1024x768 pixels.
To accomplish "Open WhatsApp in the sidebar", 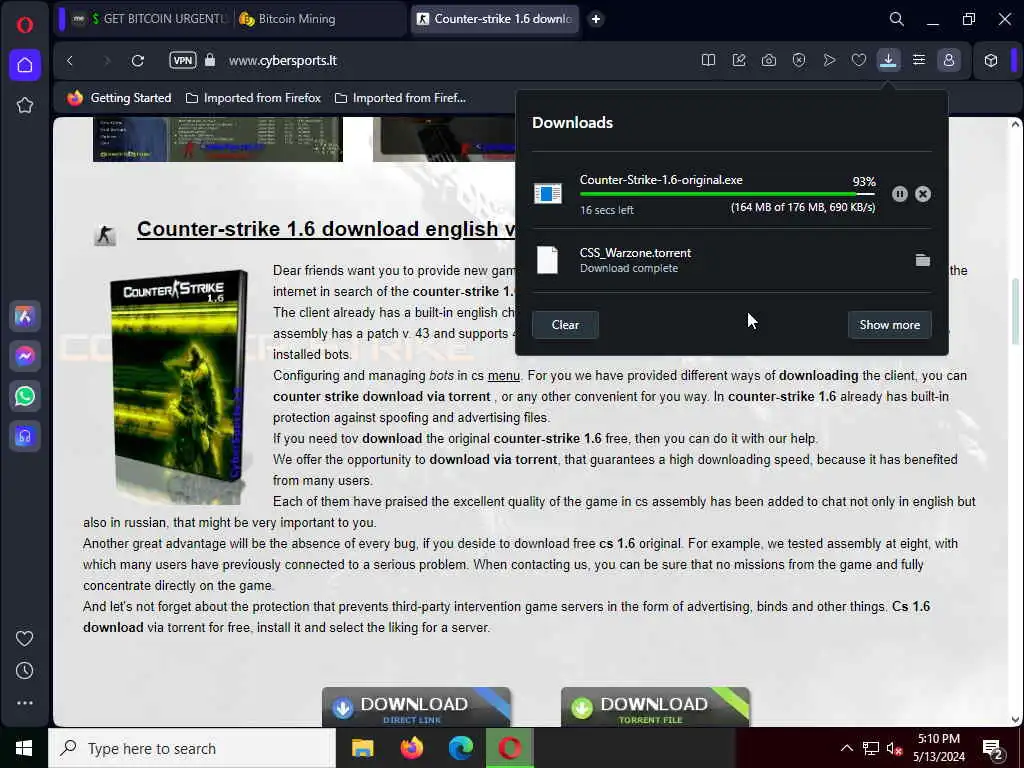I will [25, 396].
